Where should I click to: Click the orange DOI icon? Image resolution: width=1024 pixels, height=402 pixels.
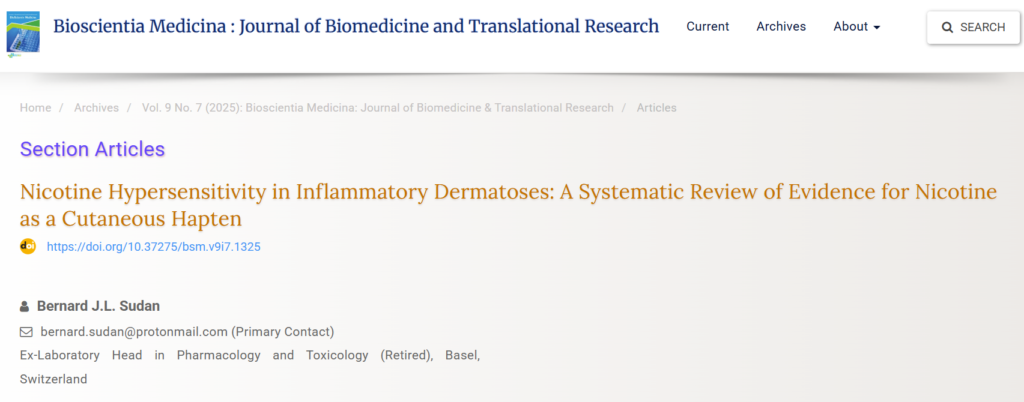pyautogui.click(x=28, y=246)
